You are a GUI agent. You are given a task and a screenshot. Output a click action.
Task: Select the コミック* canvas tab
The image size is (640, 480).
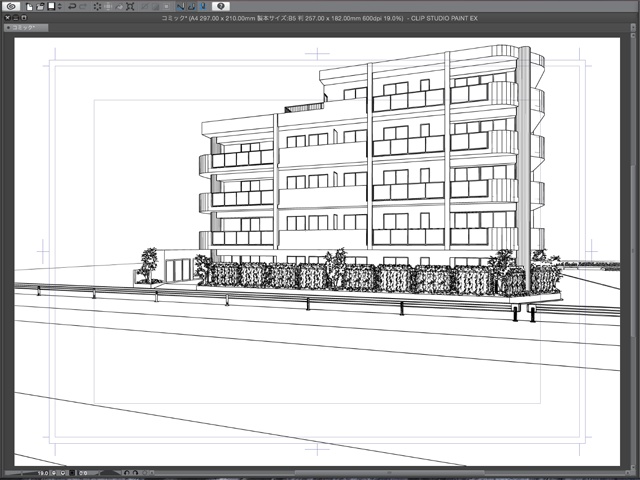click(26, 28)
